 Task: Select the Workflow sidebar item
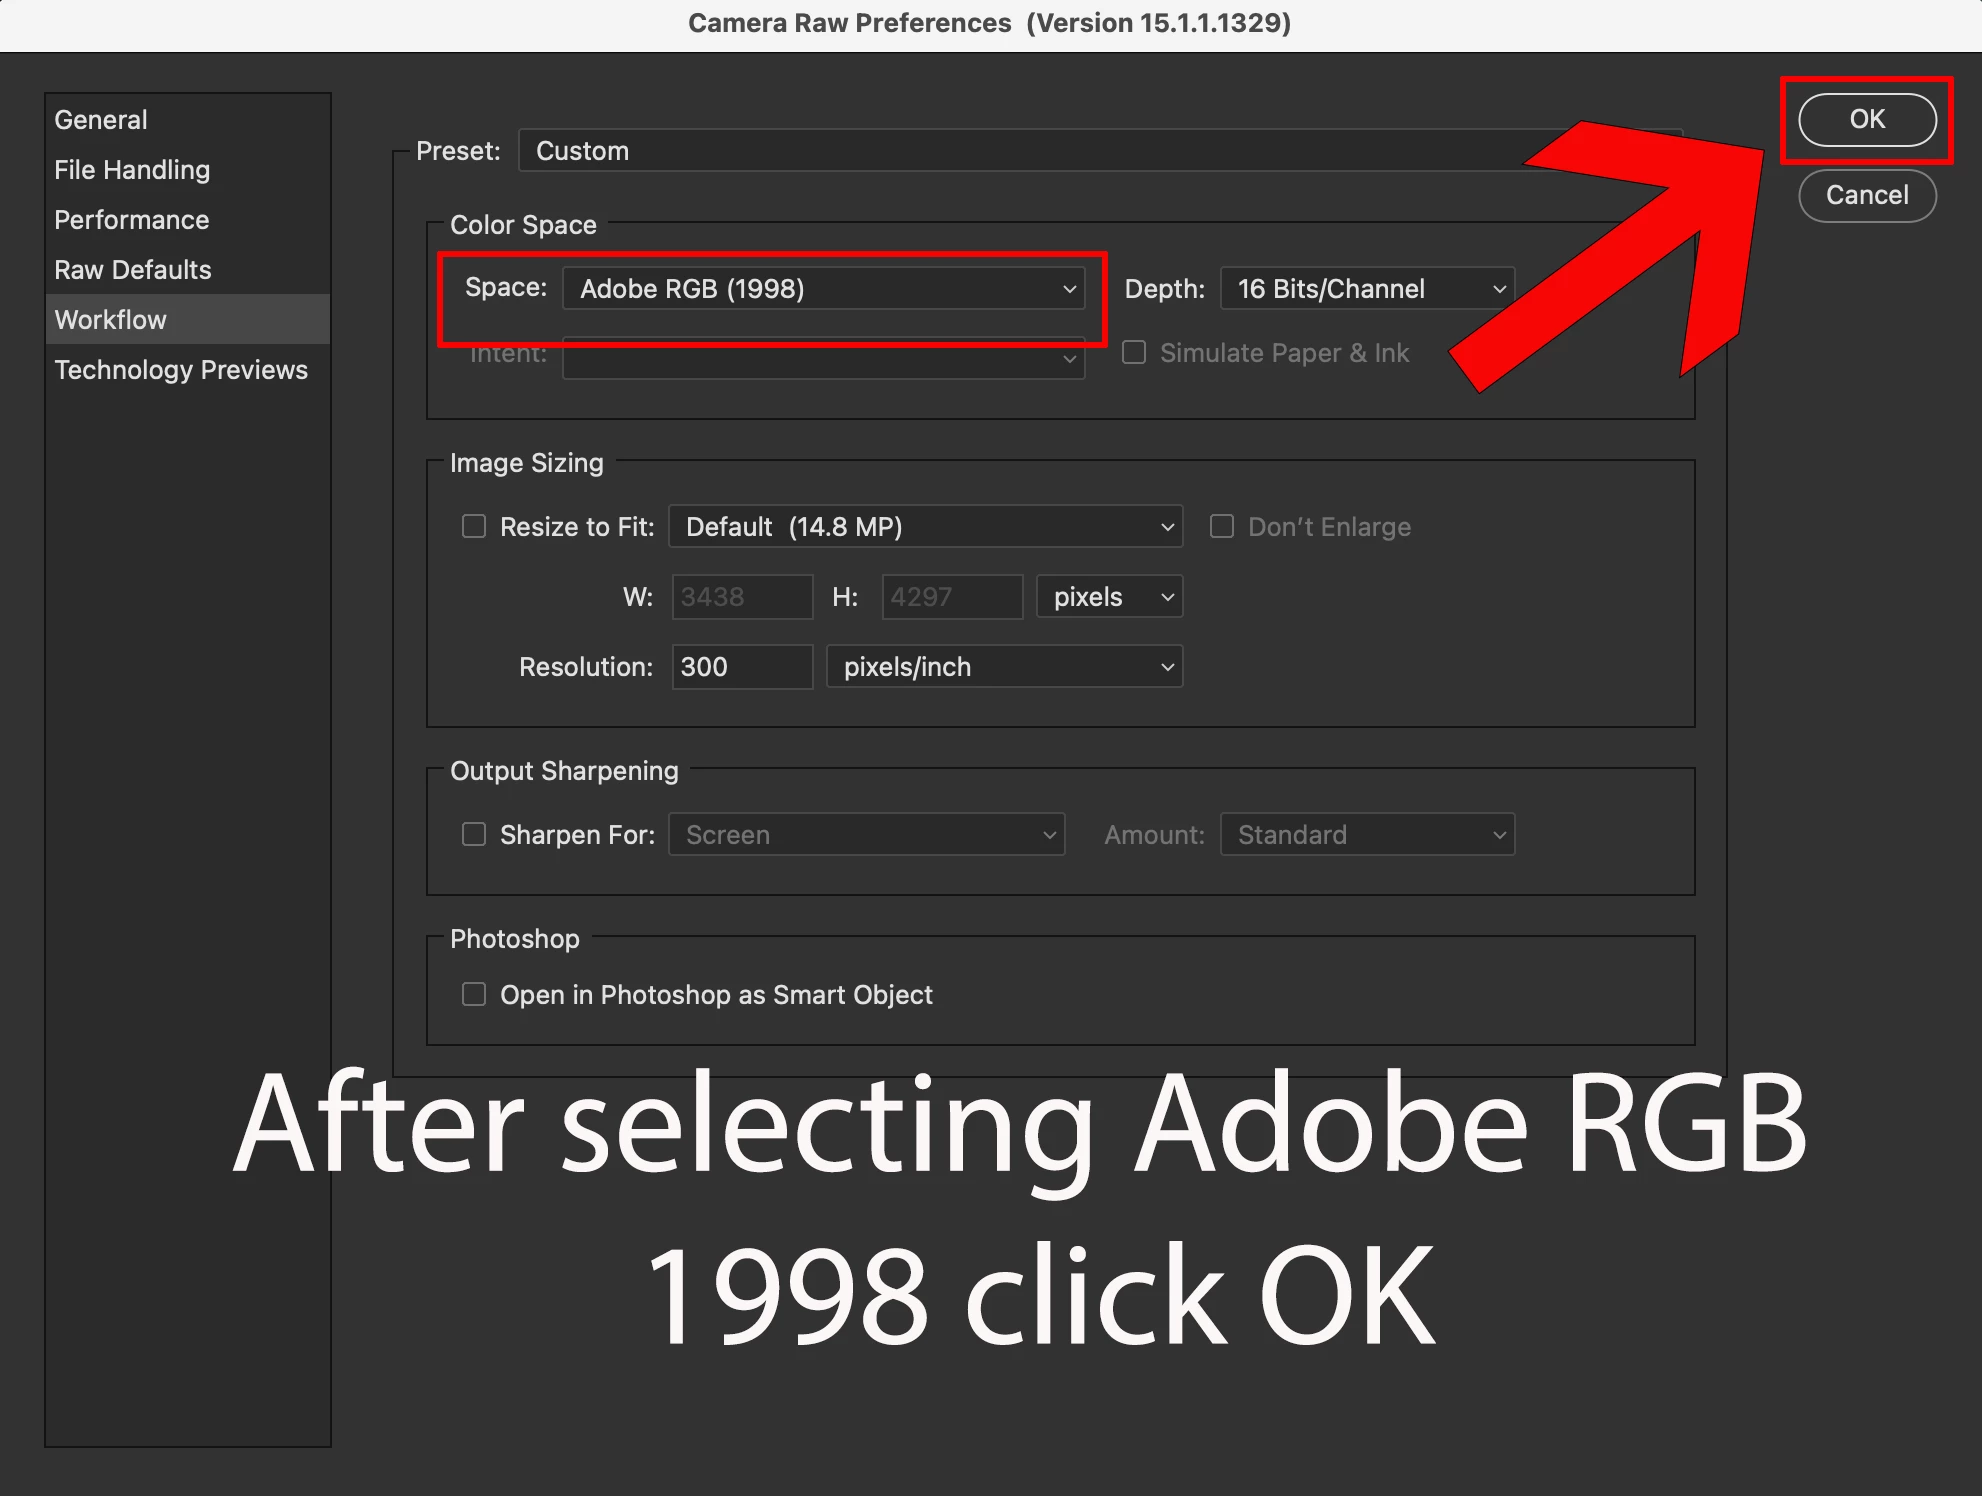tap(111, 320)
